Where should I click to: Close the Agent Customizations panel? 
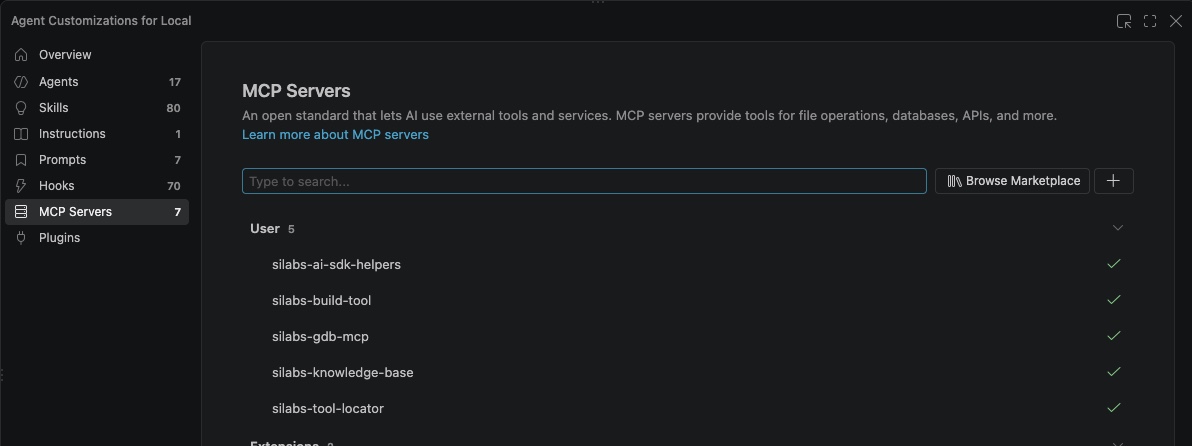point(1175,21)
